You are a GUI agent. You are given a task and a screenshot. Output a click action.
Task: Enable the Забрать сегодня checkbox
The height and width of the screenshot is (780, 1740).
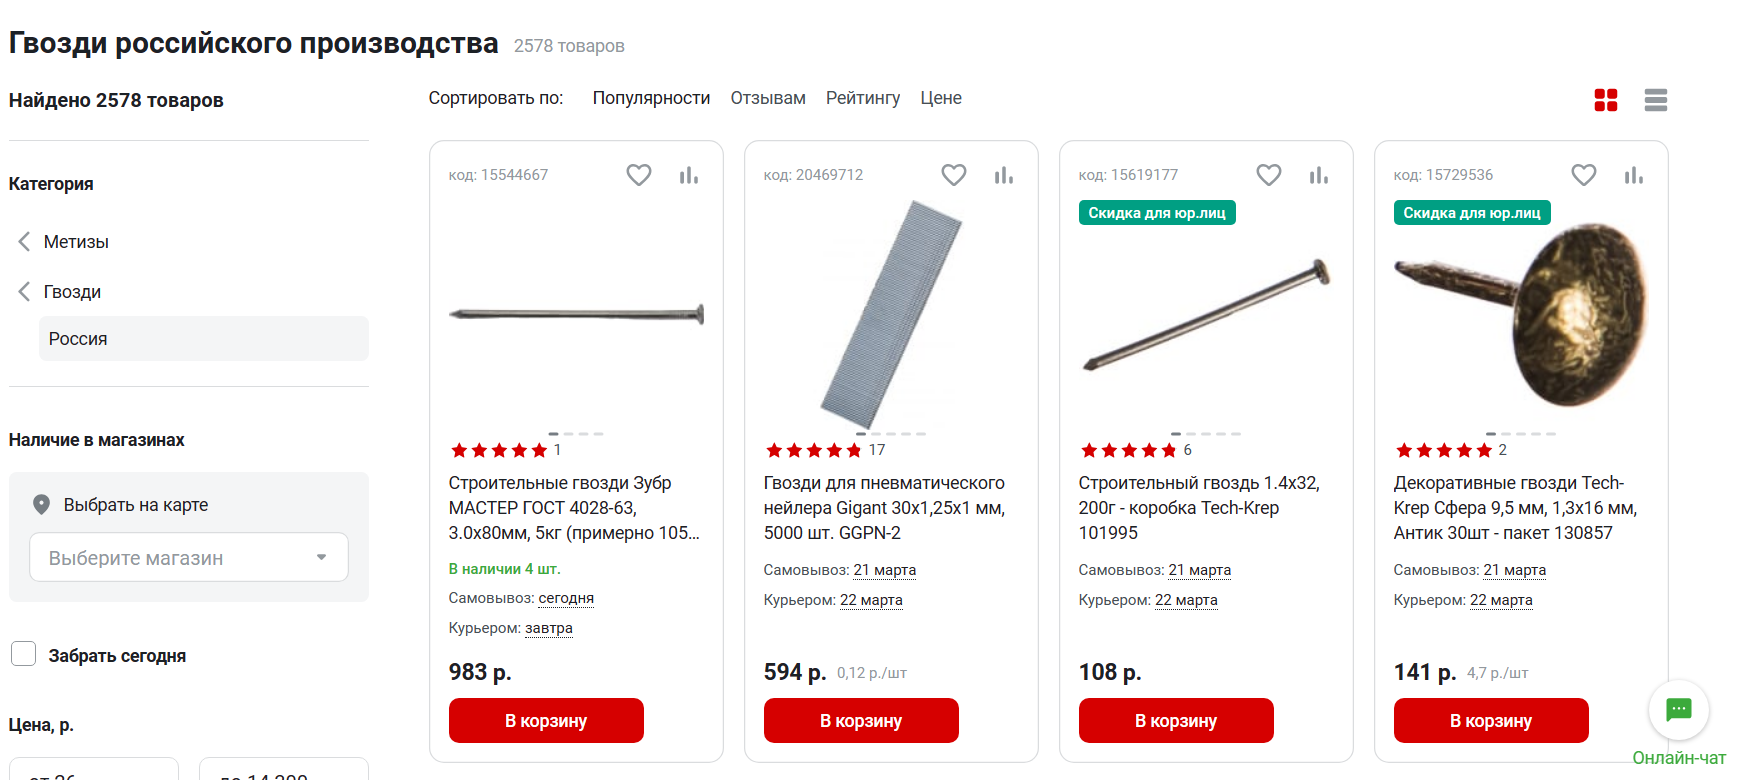click(x=24, y=655)
